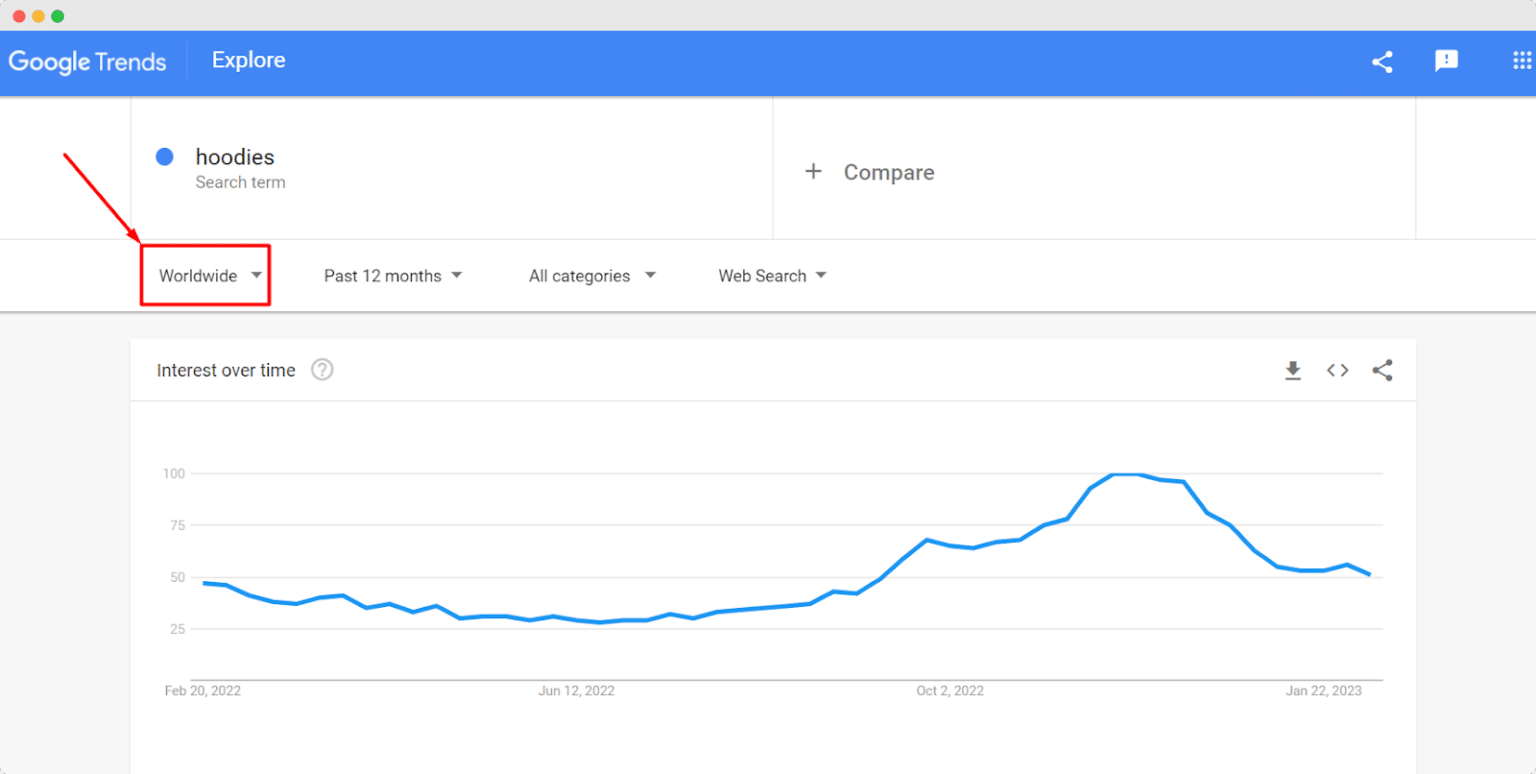The height and width of the screenshot is (774, 1536).
Task: Open the share options for this trend report
Action: (1382, 62)
